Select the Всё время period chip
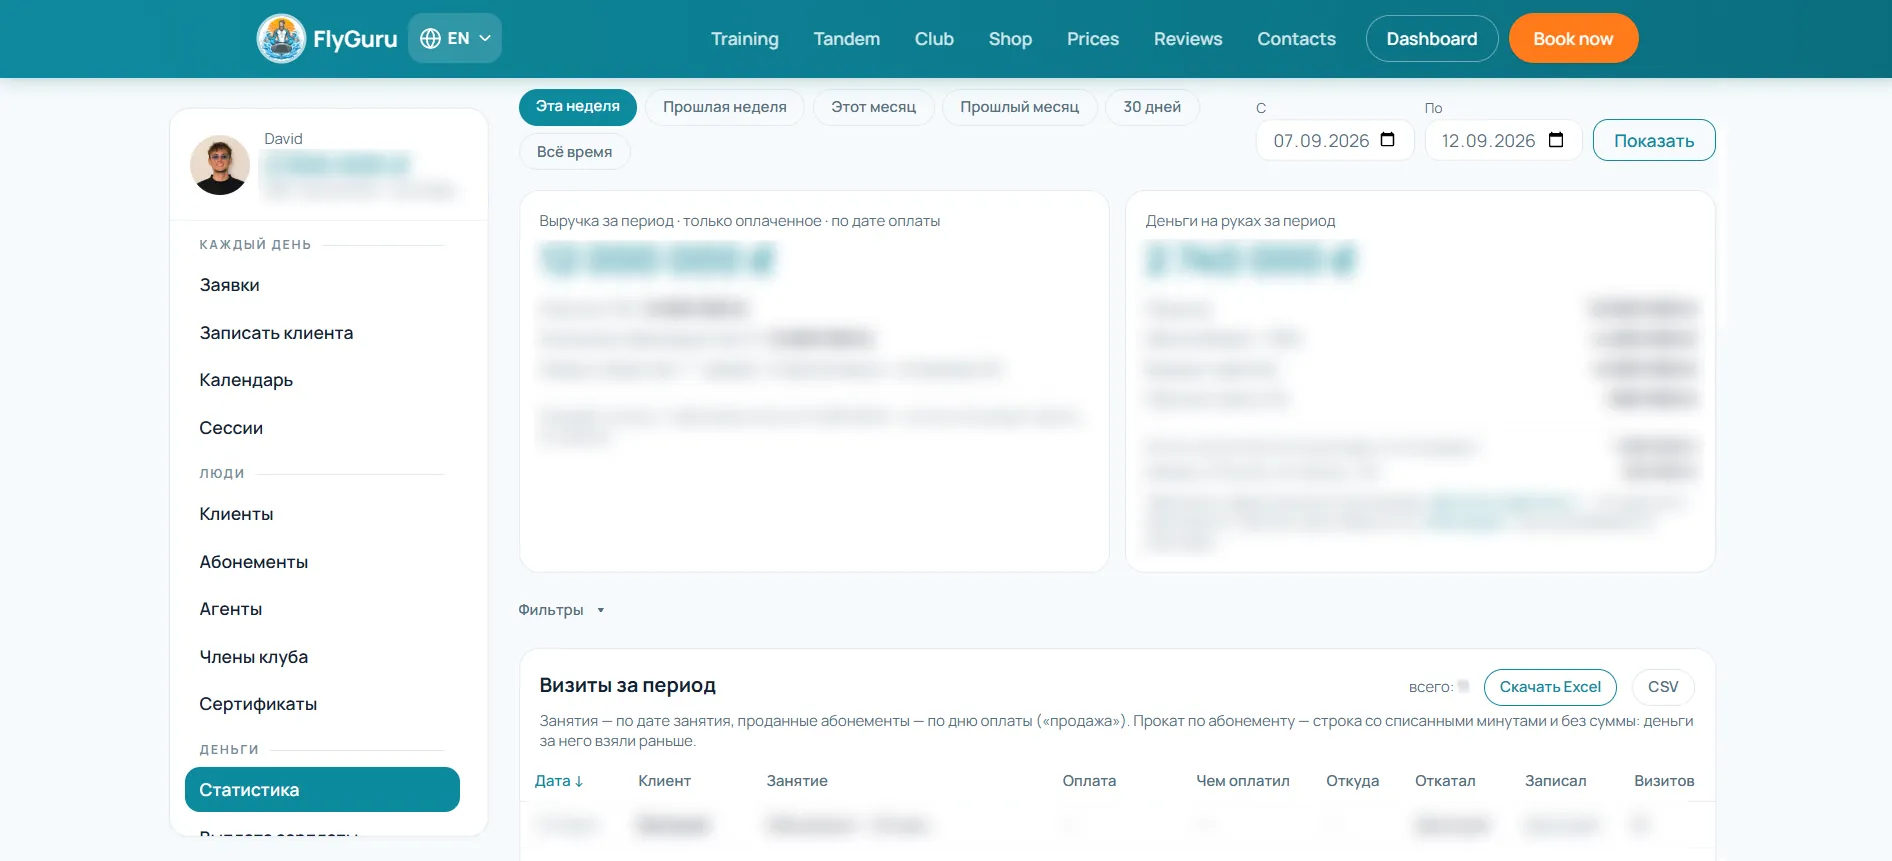Image resolution: width=1892 pixels, height=861 pixels. 575,152
